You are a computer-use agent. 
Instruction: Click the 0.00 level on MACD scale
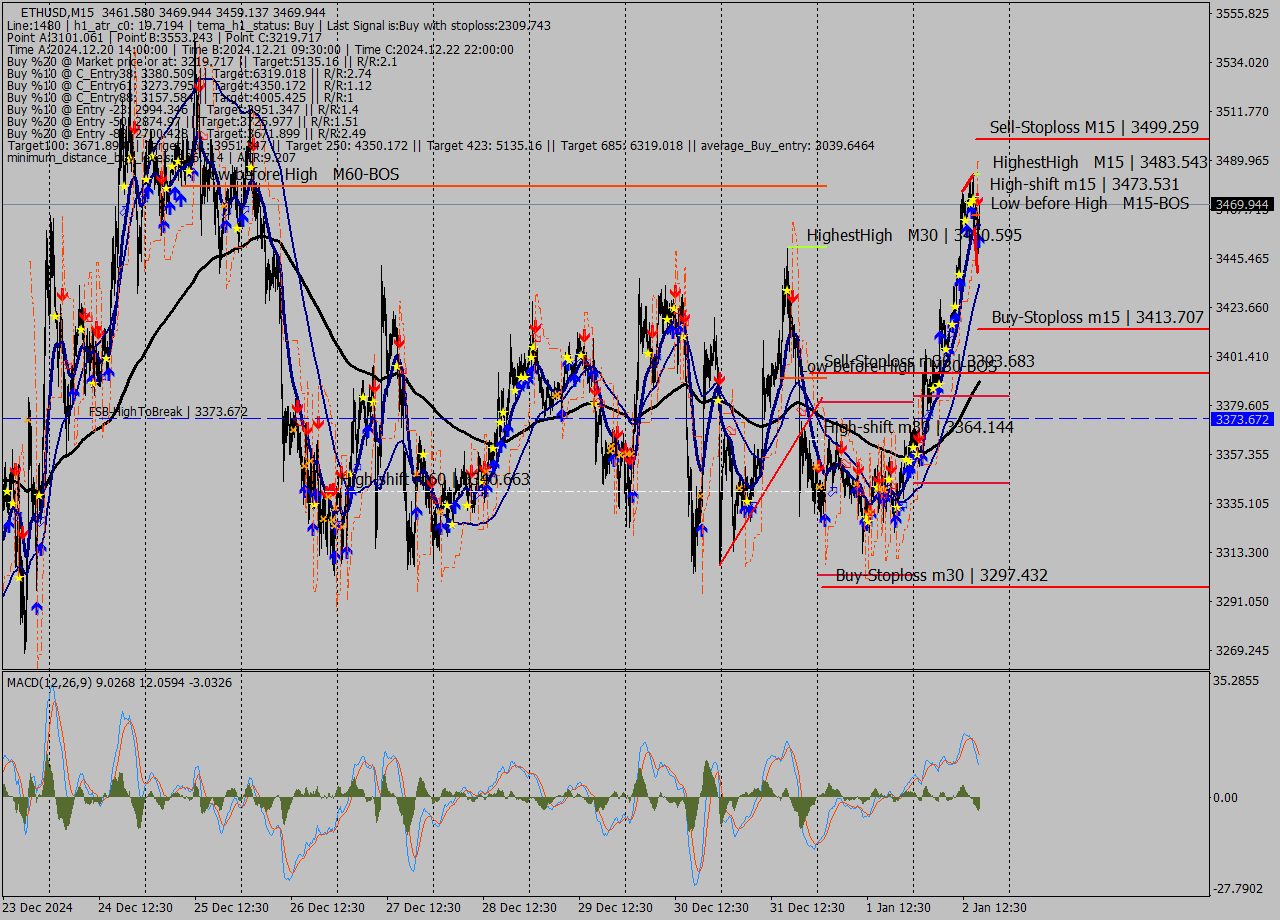point(1225,798)
